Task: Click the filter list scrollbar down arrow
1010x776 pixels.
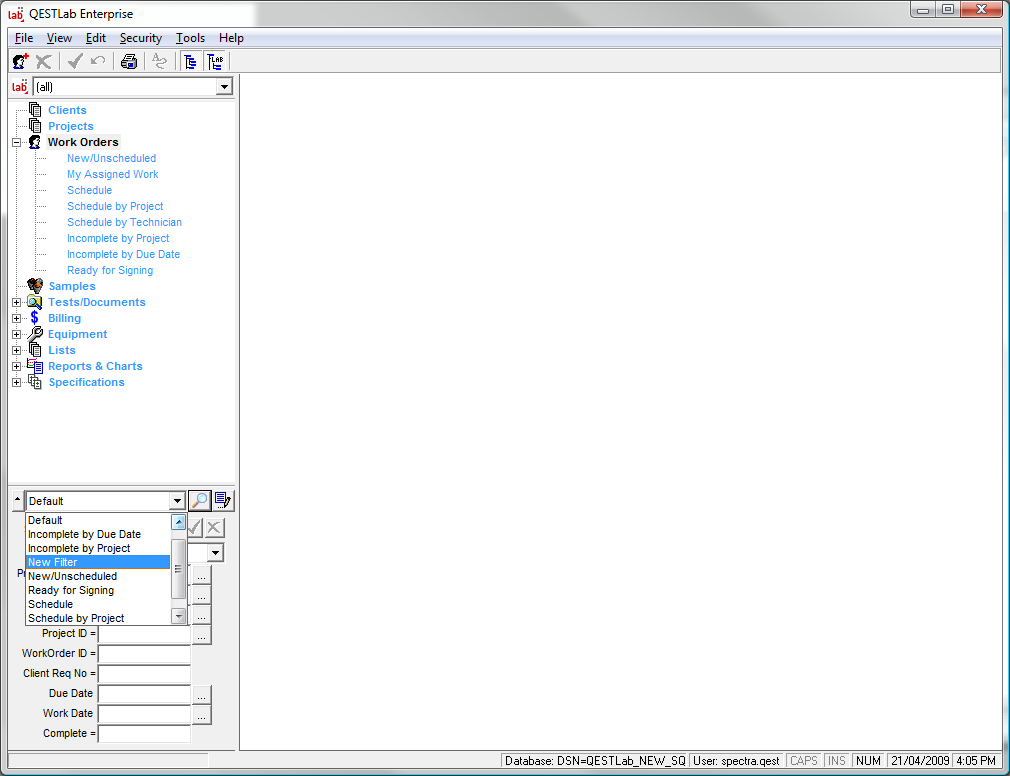Action: (178, 617)
